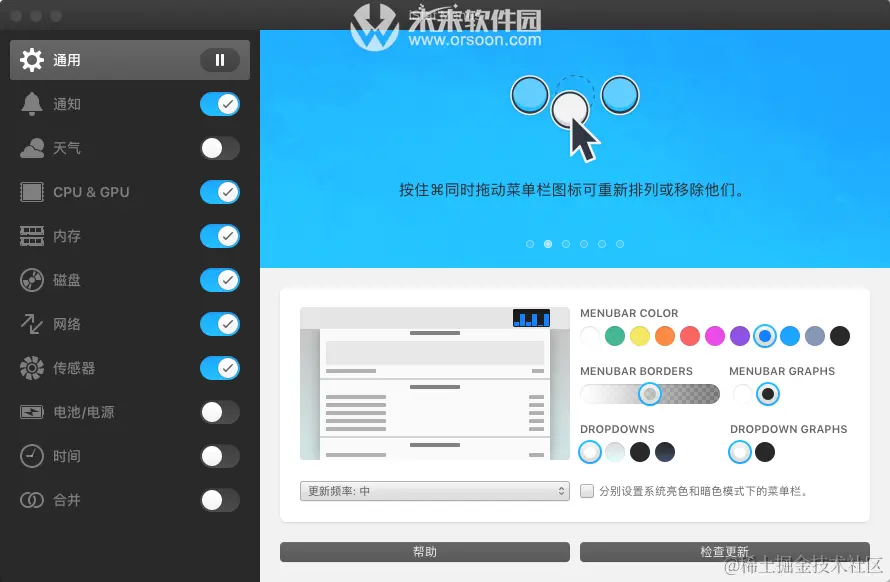Viewport: 890px width, 582px height.
Task: Open the CPU & GPU sidebar label
Action: (91, 192)
